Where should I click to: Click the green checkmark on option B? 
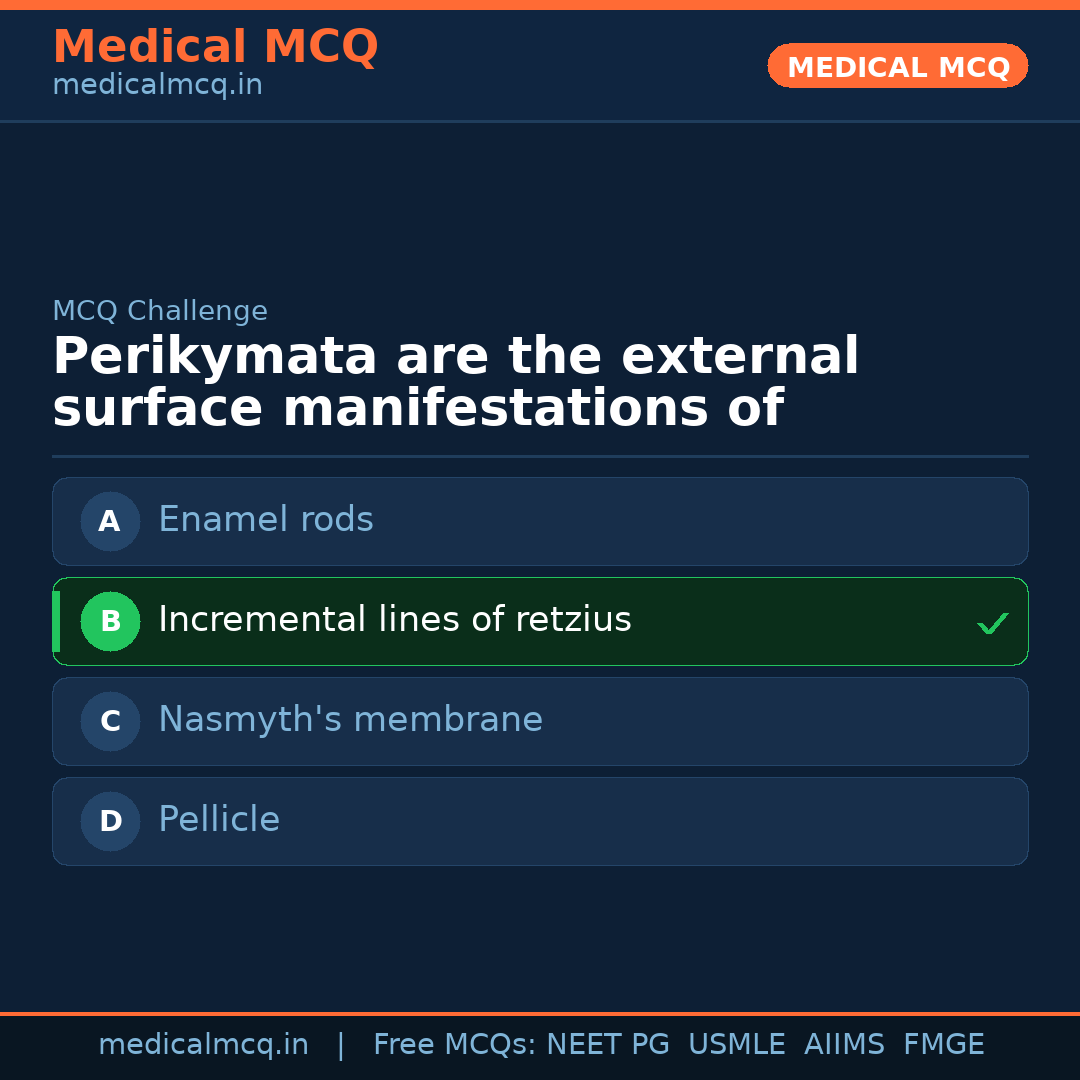(x=992, y=623)
